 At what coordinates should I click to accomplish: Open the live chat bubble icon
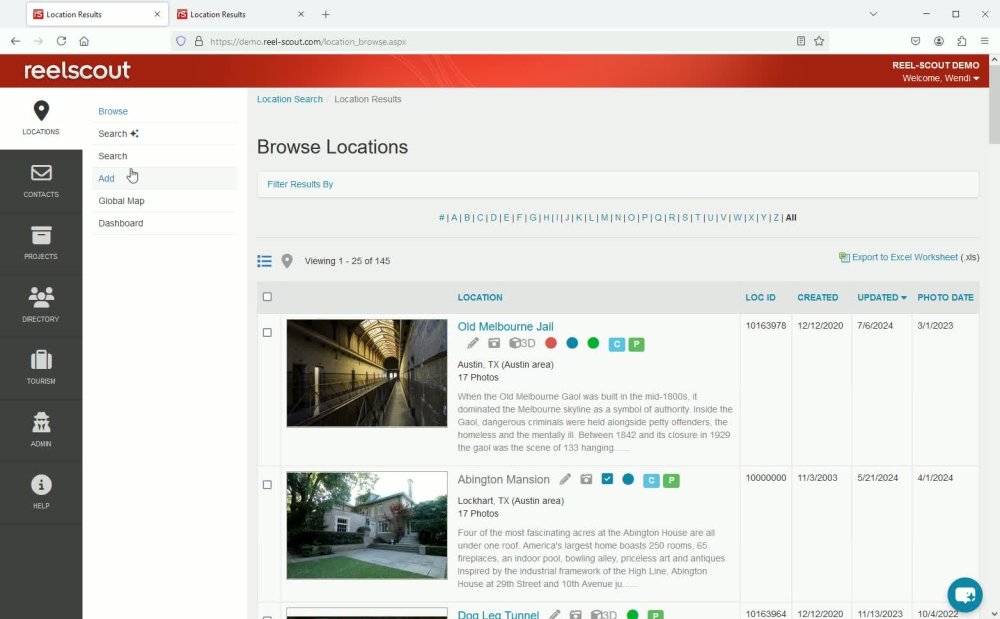tap(964, 595)
